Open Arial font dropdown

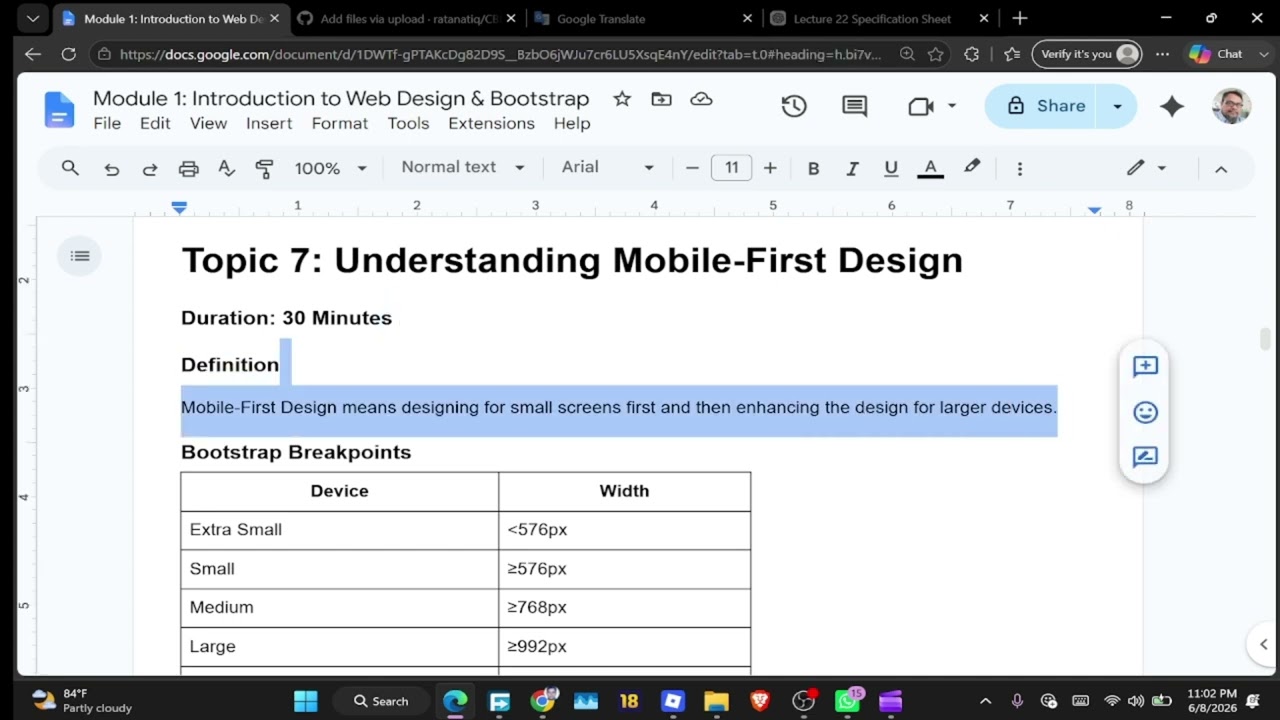pyautogui.click(x=608, y=167)
